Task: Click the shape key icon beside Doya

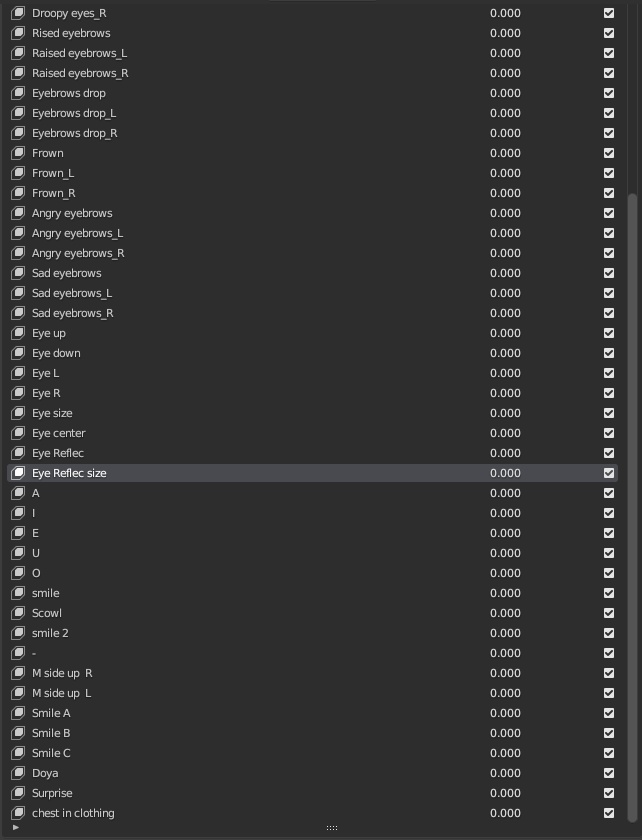Action: coord(18,773)
